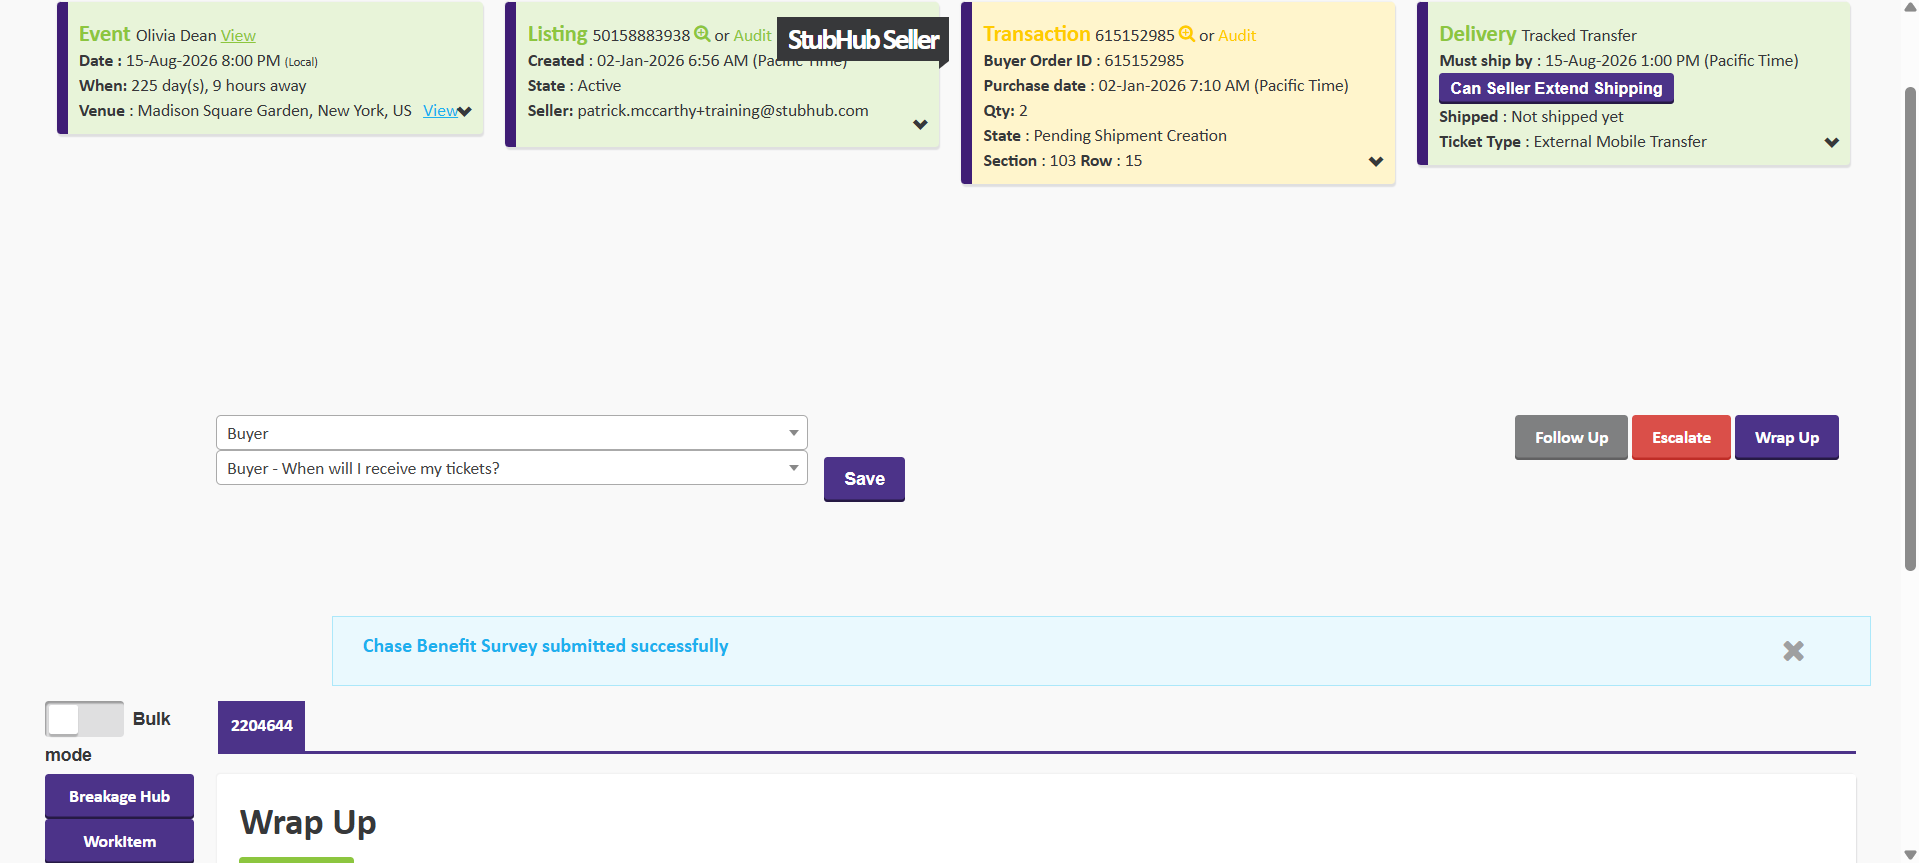The height and width of the screenshot is (863, 1919).
Task: Click the magnifier icon next to Transaction ID
Action: (1187, 34)
